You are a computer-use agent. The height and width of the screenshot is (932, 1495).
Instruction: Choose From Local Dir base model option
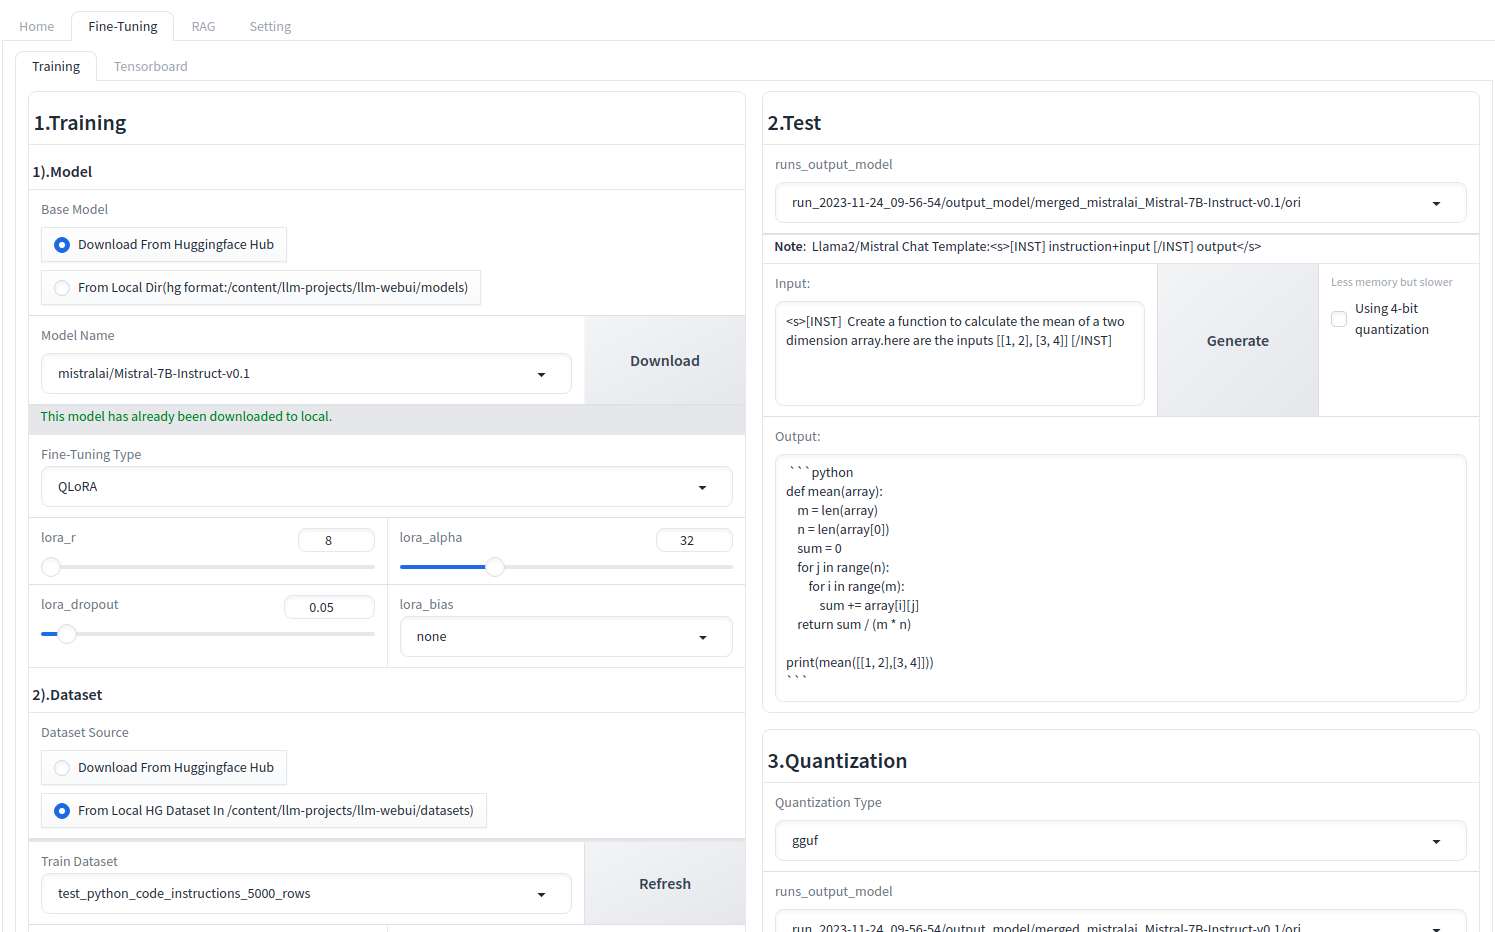pos(62,288)
